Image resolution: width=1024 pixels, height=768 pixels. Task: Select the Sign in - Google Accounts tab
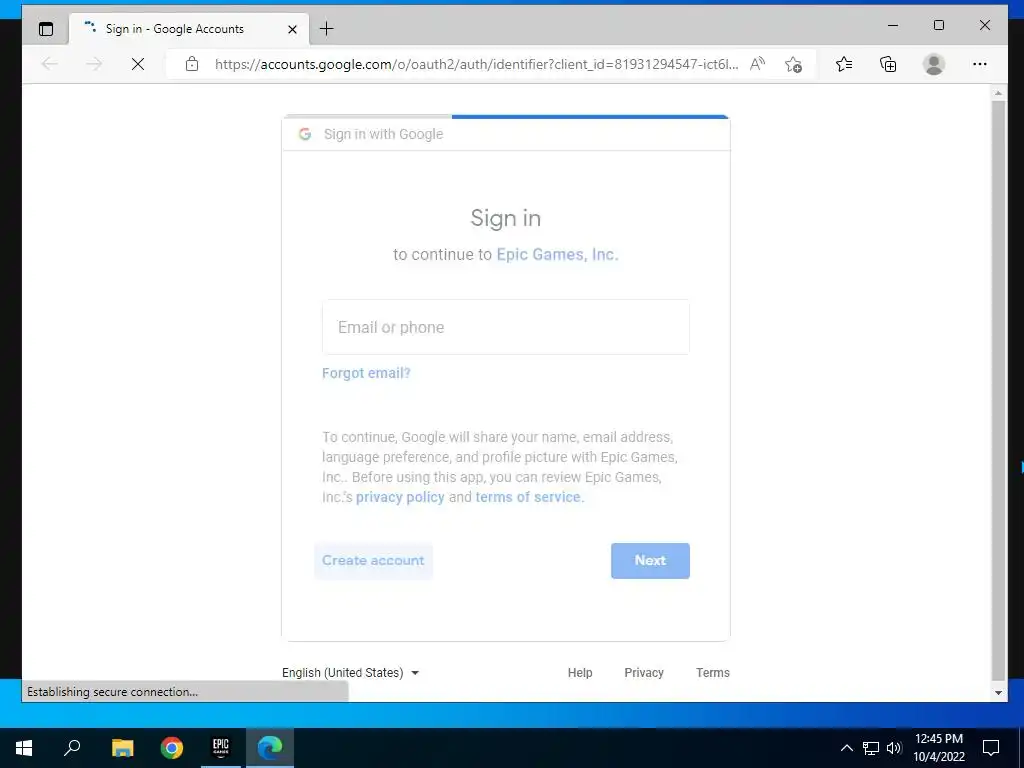point(189,29)
